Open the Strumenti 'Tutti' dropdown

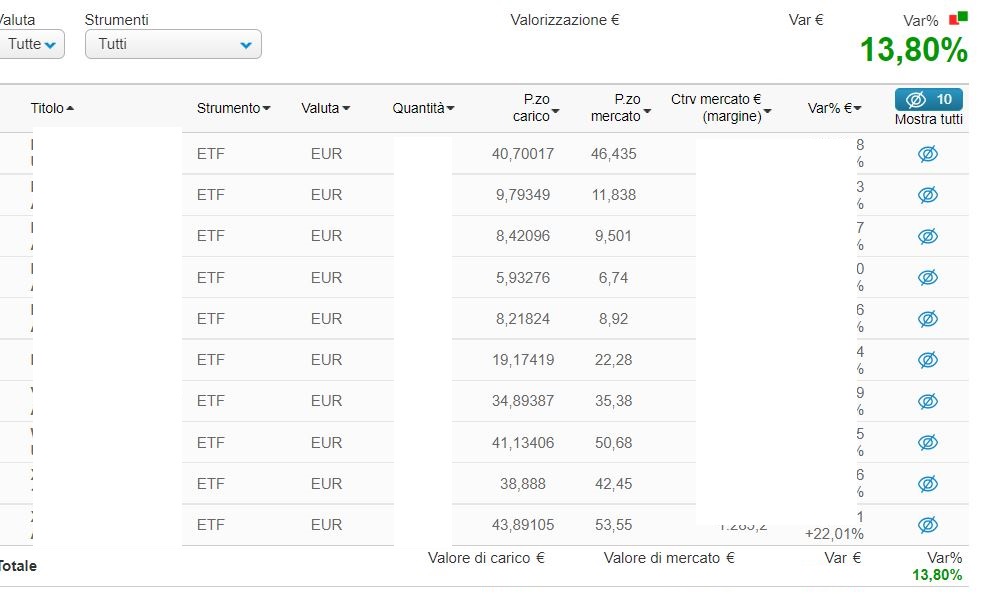point(173,44)
